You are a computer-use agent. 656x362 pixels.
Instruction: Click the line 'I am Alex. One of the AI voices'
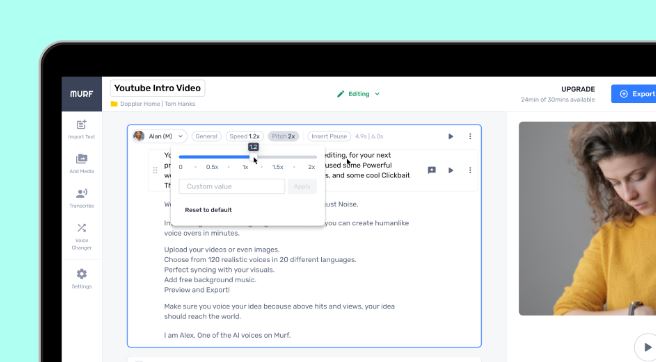click(x=227, y=335)
